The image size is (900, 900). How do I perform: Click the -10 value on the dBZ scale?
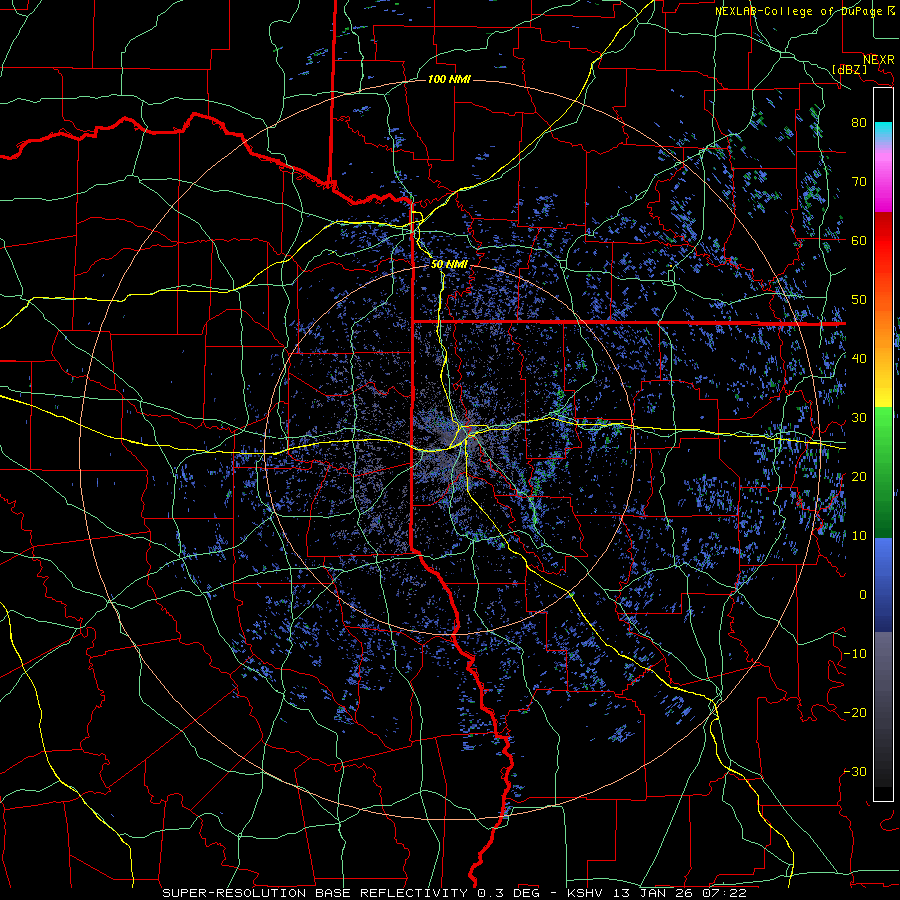pyautogui.click(x=855, y=654)
